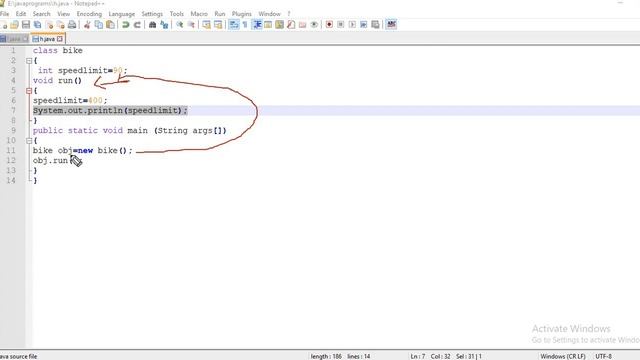The image size is (640, 360).
Task: Collapse the run() block at line 5
Action: [x=29, y=91]
